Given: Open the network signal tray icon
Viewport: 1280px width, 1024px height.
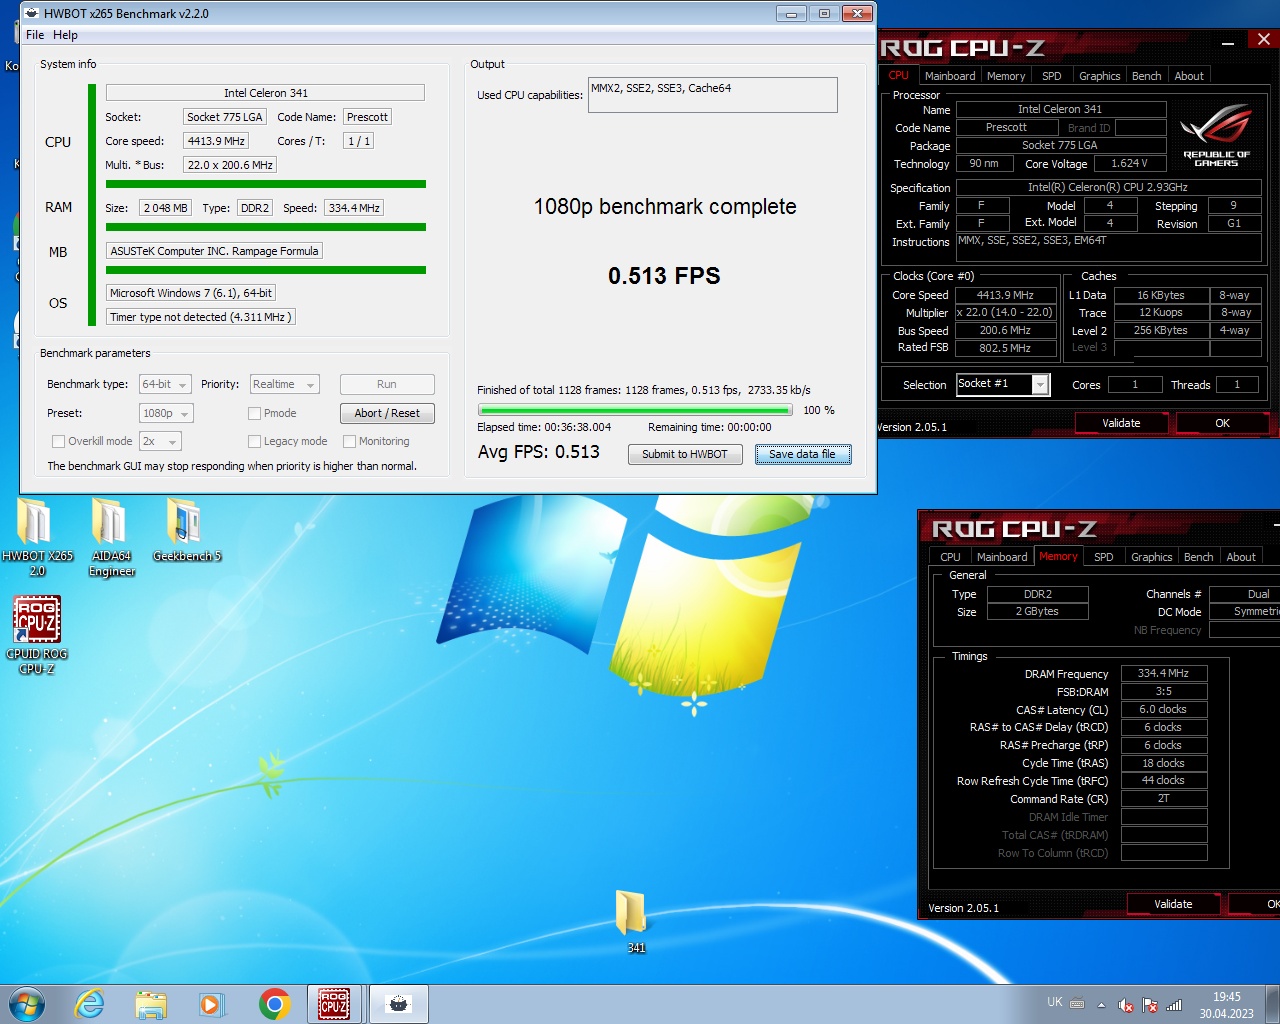Looking at the screenshot, I should click(1175, 1005).
